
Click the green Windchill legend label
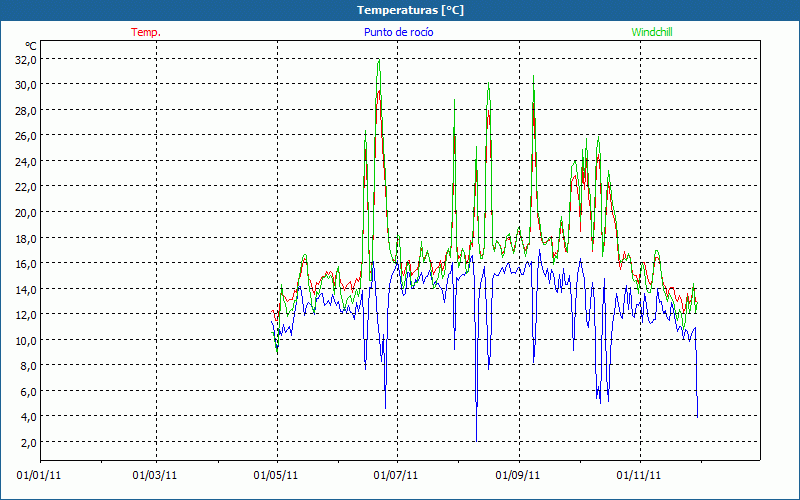[652, 32]
